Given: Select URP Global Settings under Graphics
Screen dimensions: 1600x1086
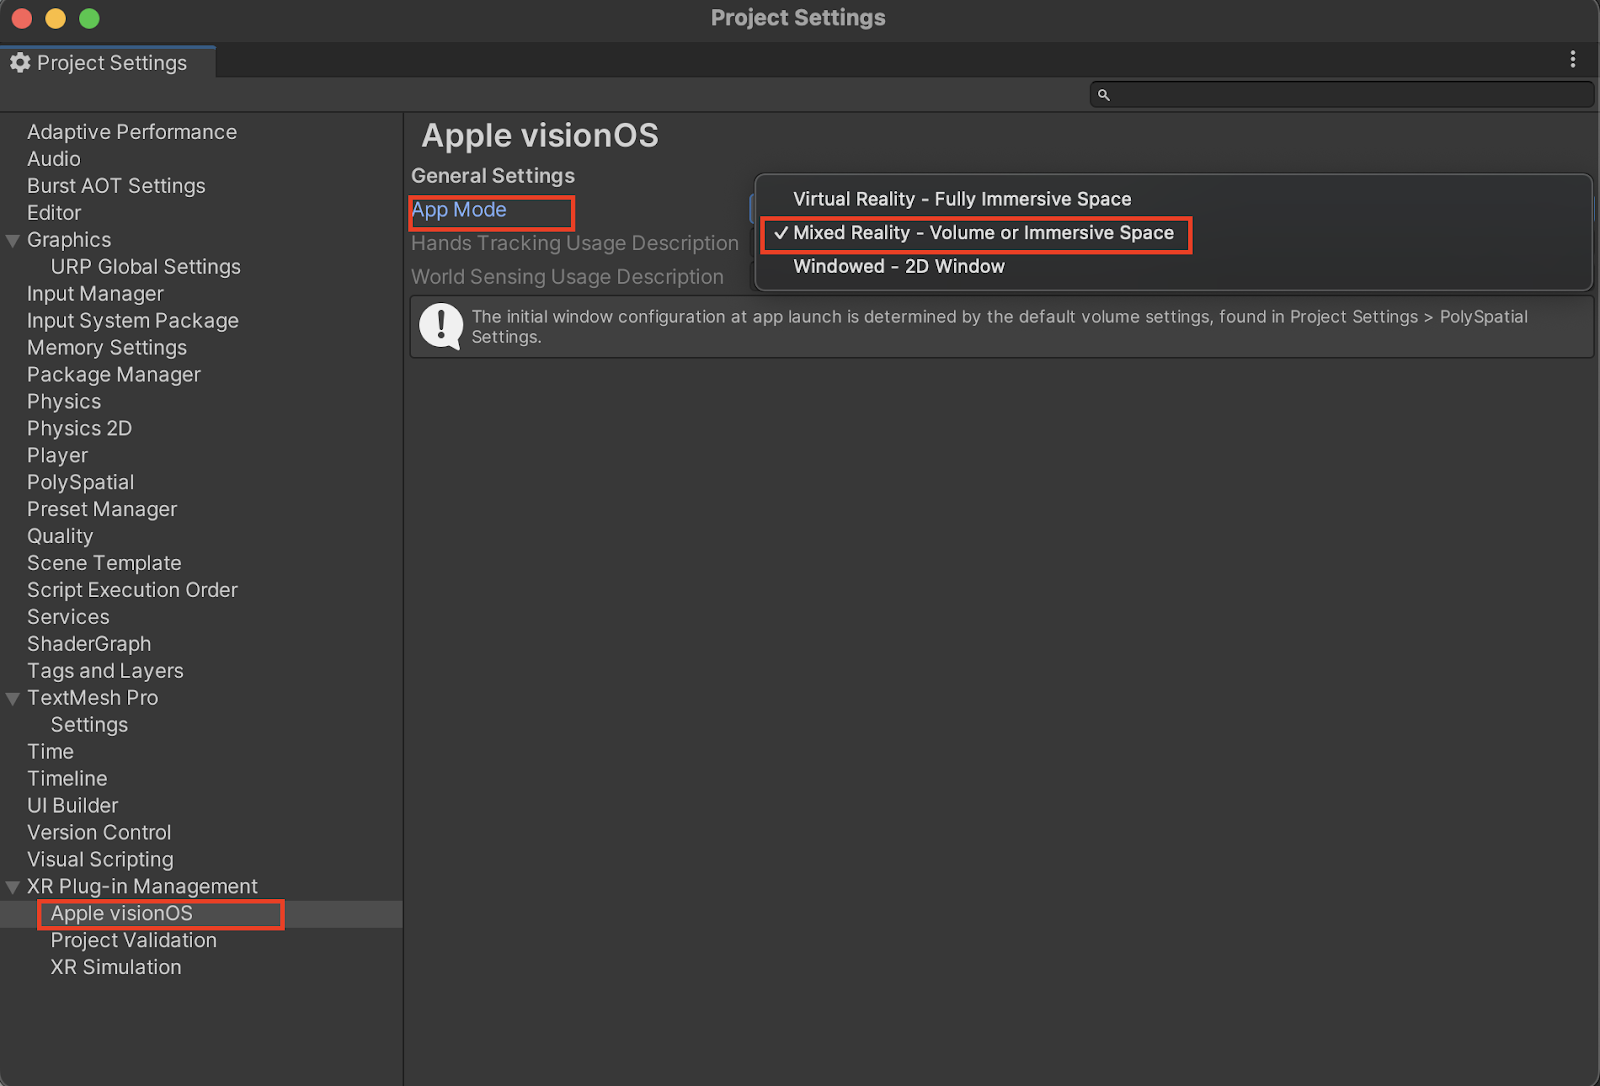Looking at the screenshot, I should point(145,266).
